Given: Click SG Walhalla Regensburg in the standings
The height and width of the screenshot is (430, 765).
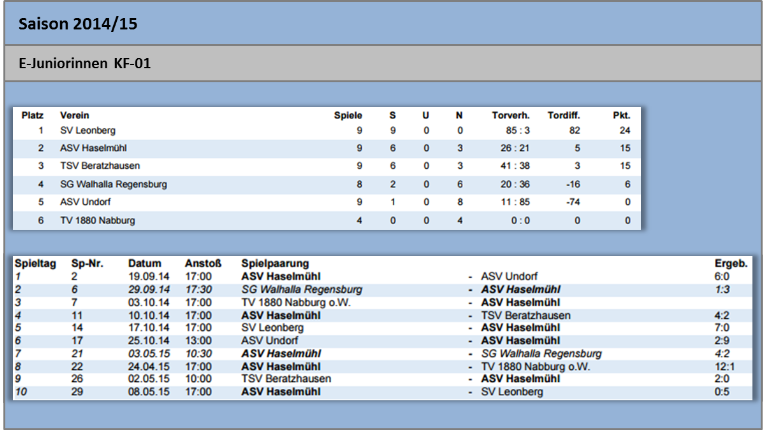Looking at the screenshot, I should point(113,184).
